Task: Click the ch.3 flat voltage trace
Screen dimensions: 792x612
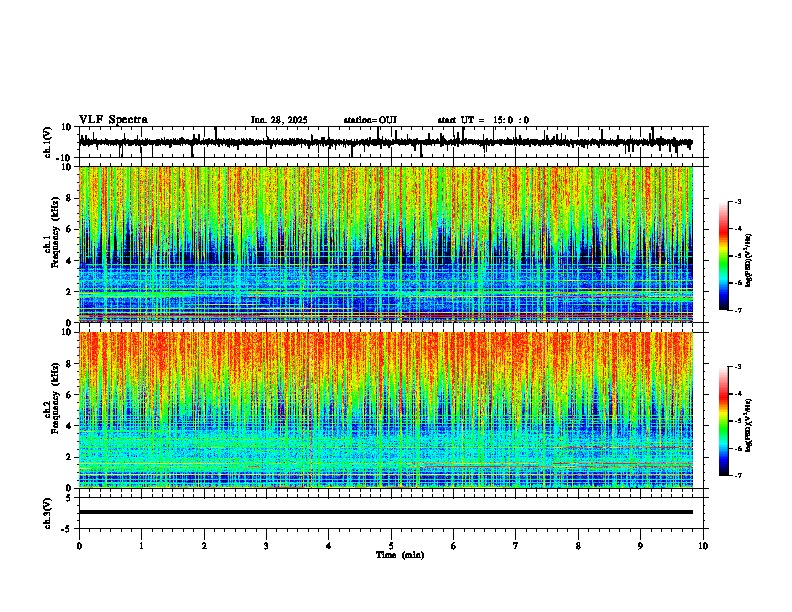Action: 385,512
